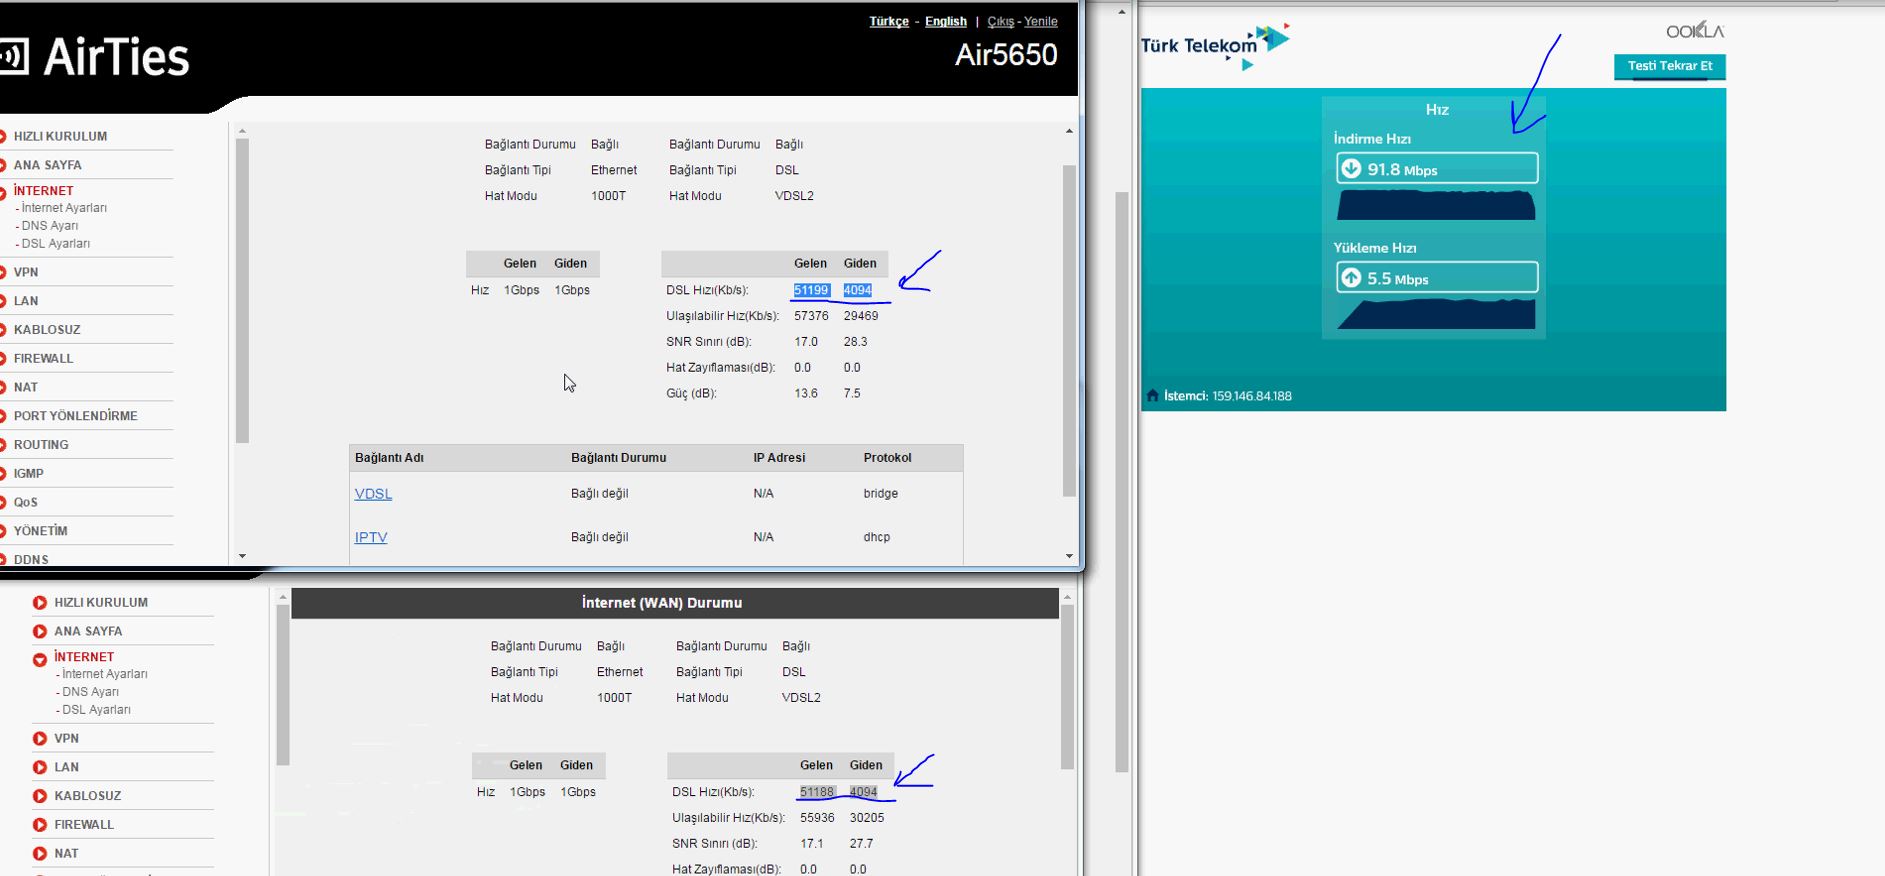Screen dimensions: 1885x876
Task: Click FIREWALL red arrow icon in lower window
Action: point(40,825)
